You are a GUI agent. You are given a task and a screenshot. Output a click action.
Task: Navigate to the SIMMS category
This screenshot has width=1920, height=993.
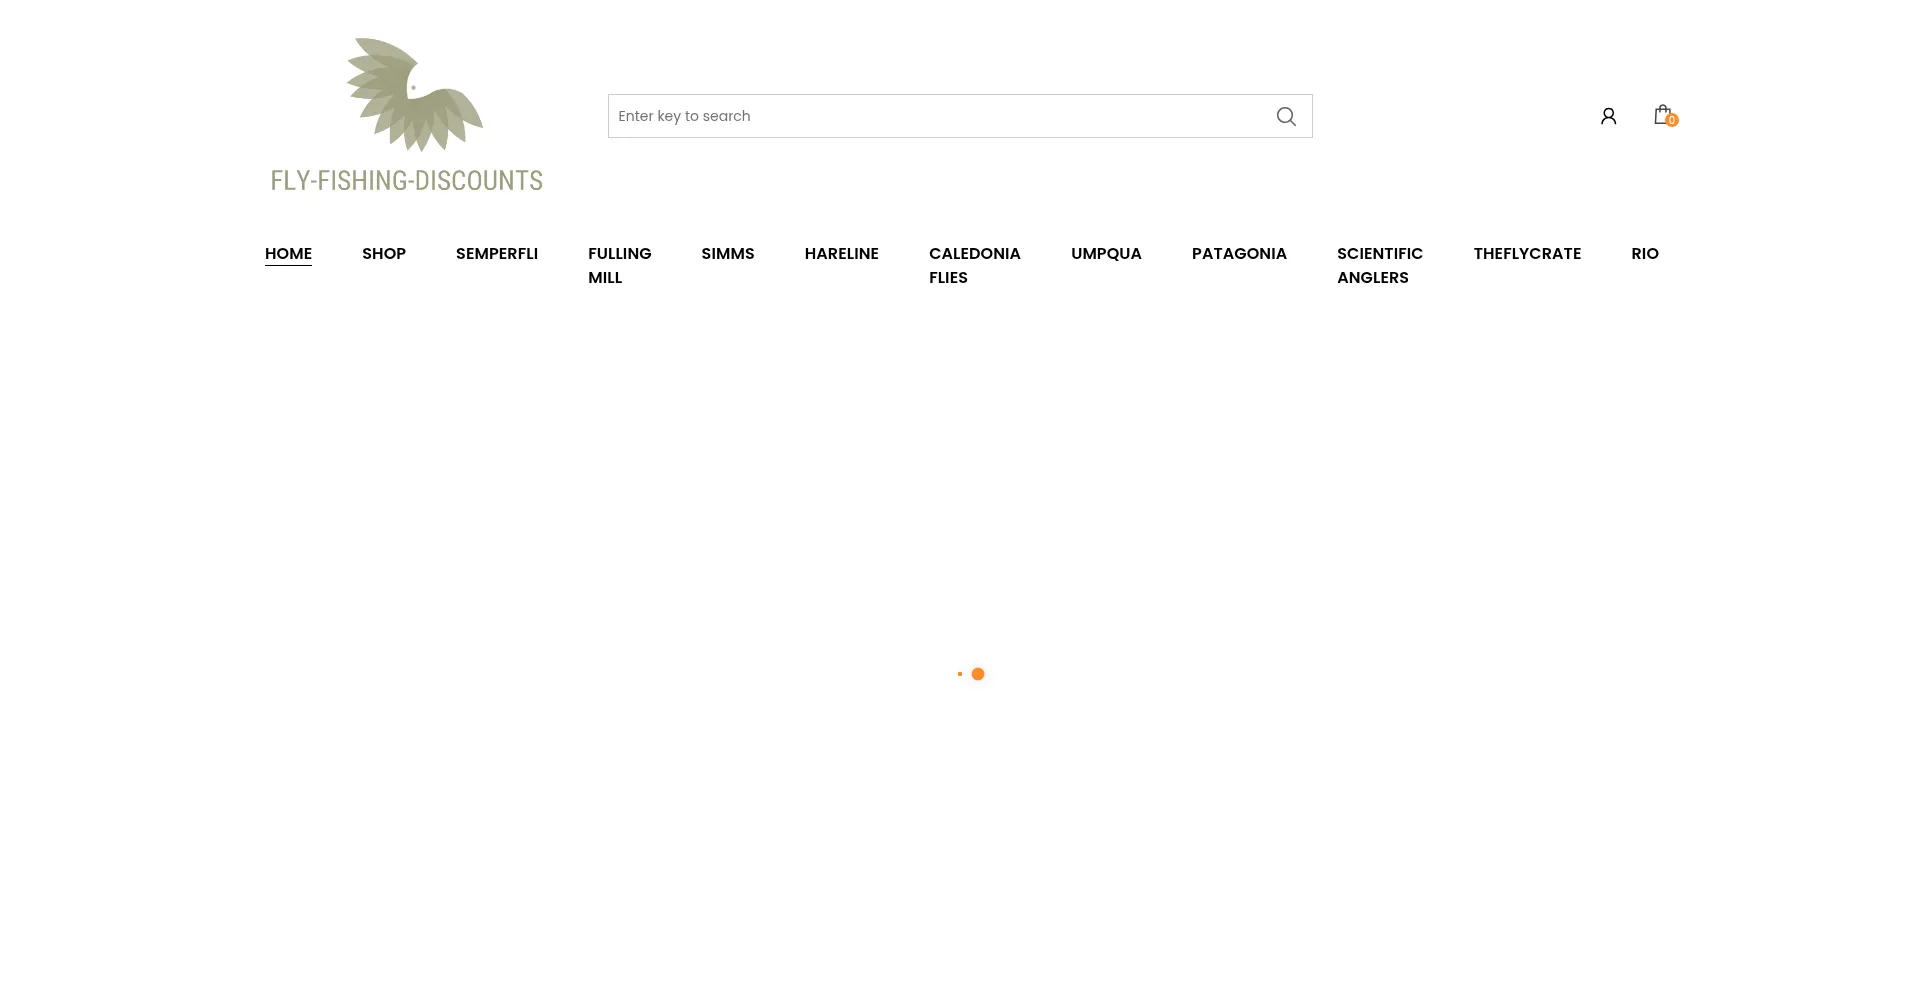pos(728,254)
